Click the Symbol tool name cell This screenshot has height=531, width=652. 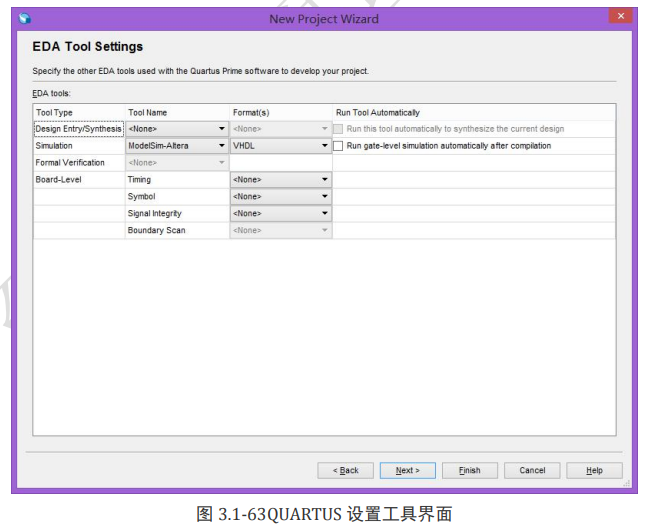click(177, 196)
